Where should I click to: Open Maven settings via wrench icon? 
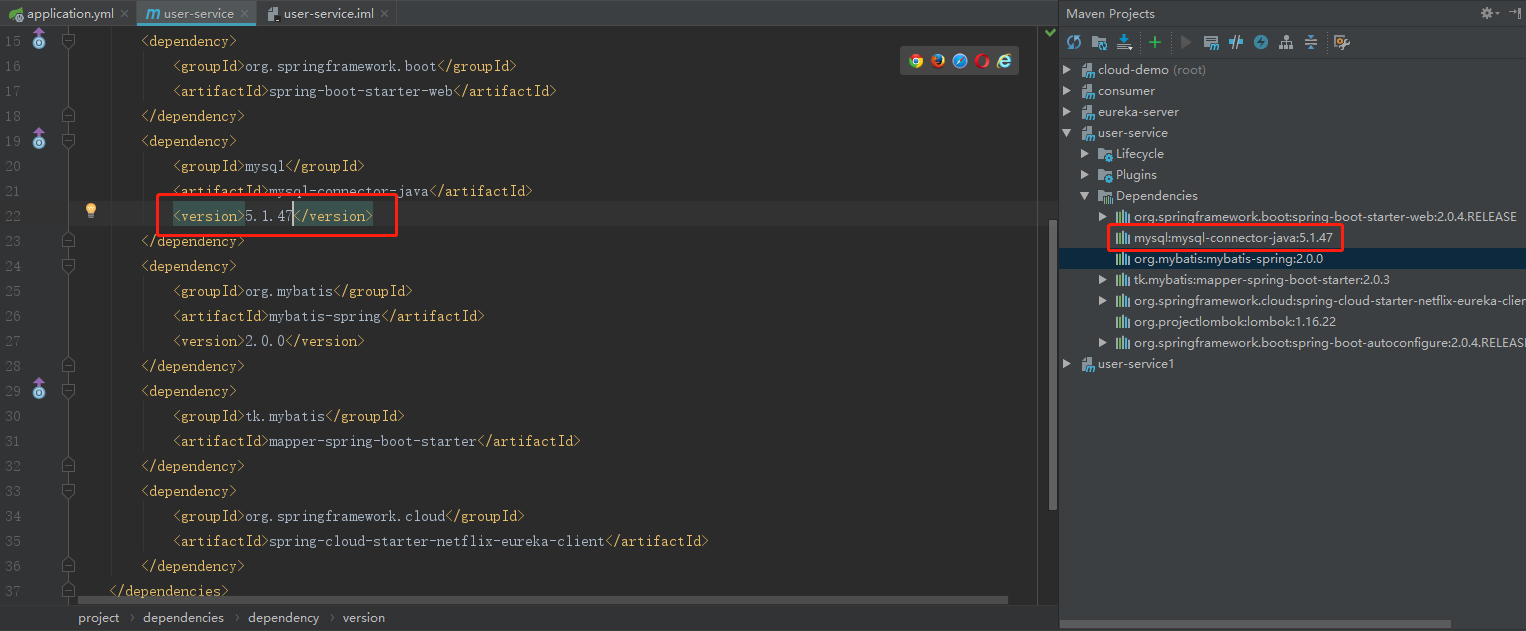point(1341,42)
